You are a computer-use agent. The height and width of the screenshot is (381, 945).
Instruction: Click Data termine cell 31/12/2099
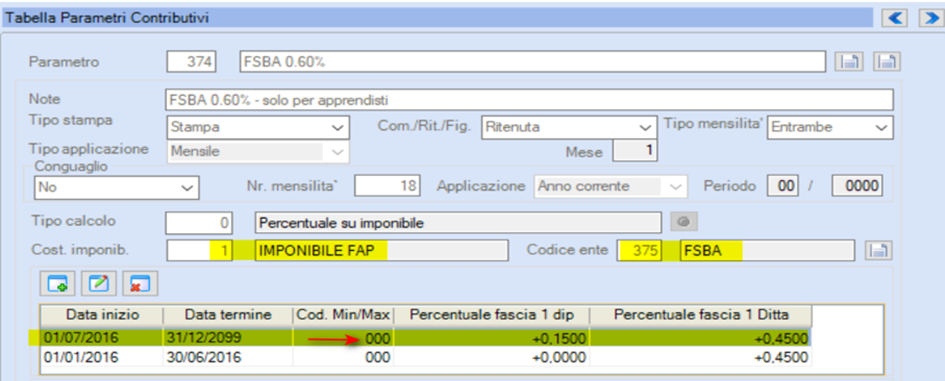(228, 338)
